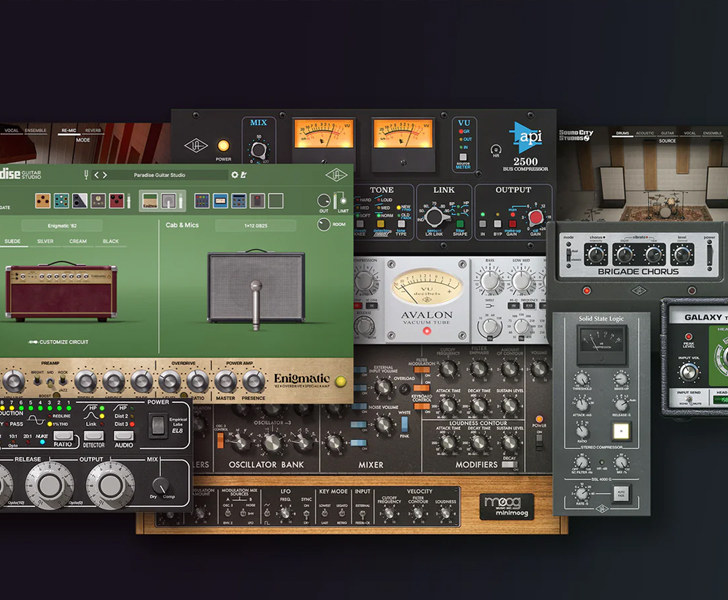728x600 pixels.
Task: Switch to the SILVER amp color tab
Action: pyautogui.click(x=45, y=241)
